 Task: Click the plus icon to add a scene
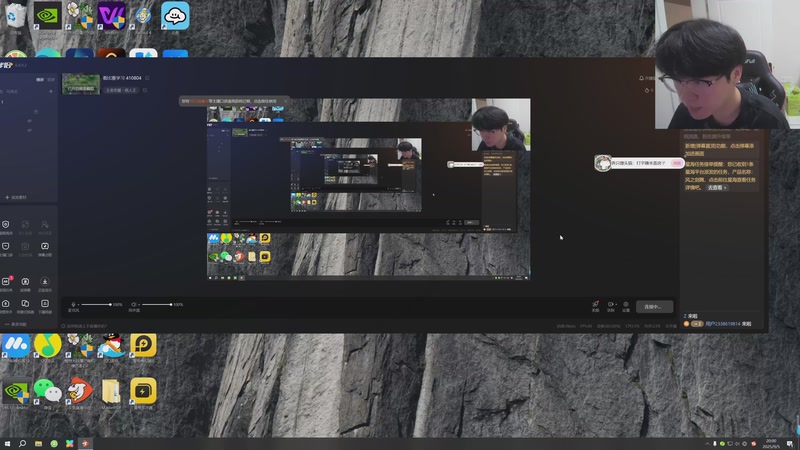click(51, 91)
